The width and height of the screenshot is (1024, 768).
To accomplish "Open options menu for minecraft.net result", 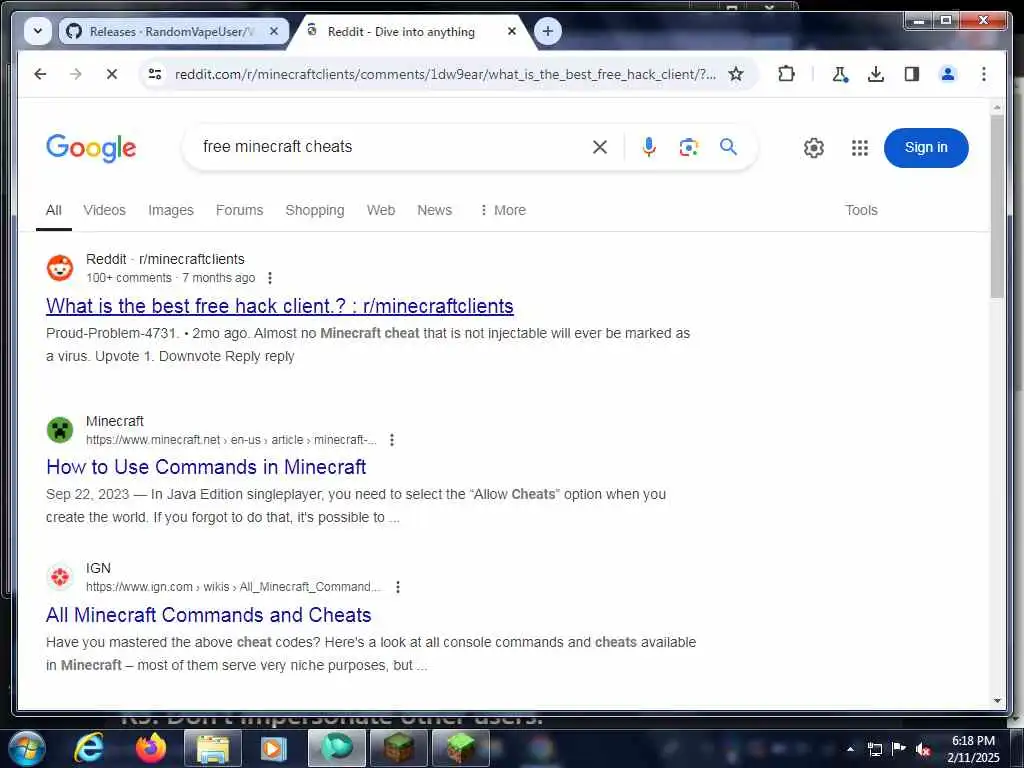I will pos(392,440).
